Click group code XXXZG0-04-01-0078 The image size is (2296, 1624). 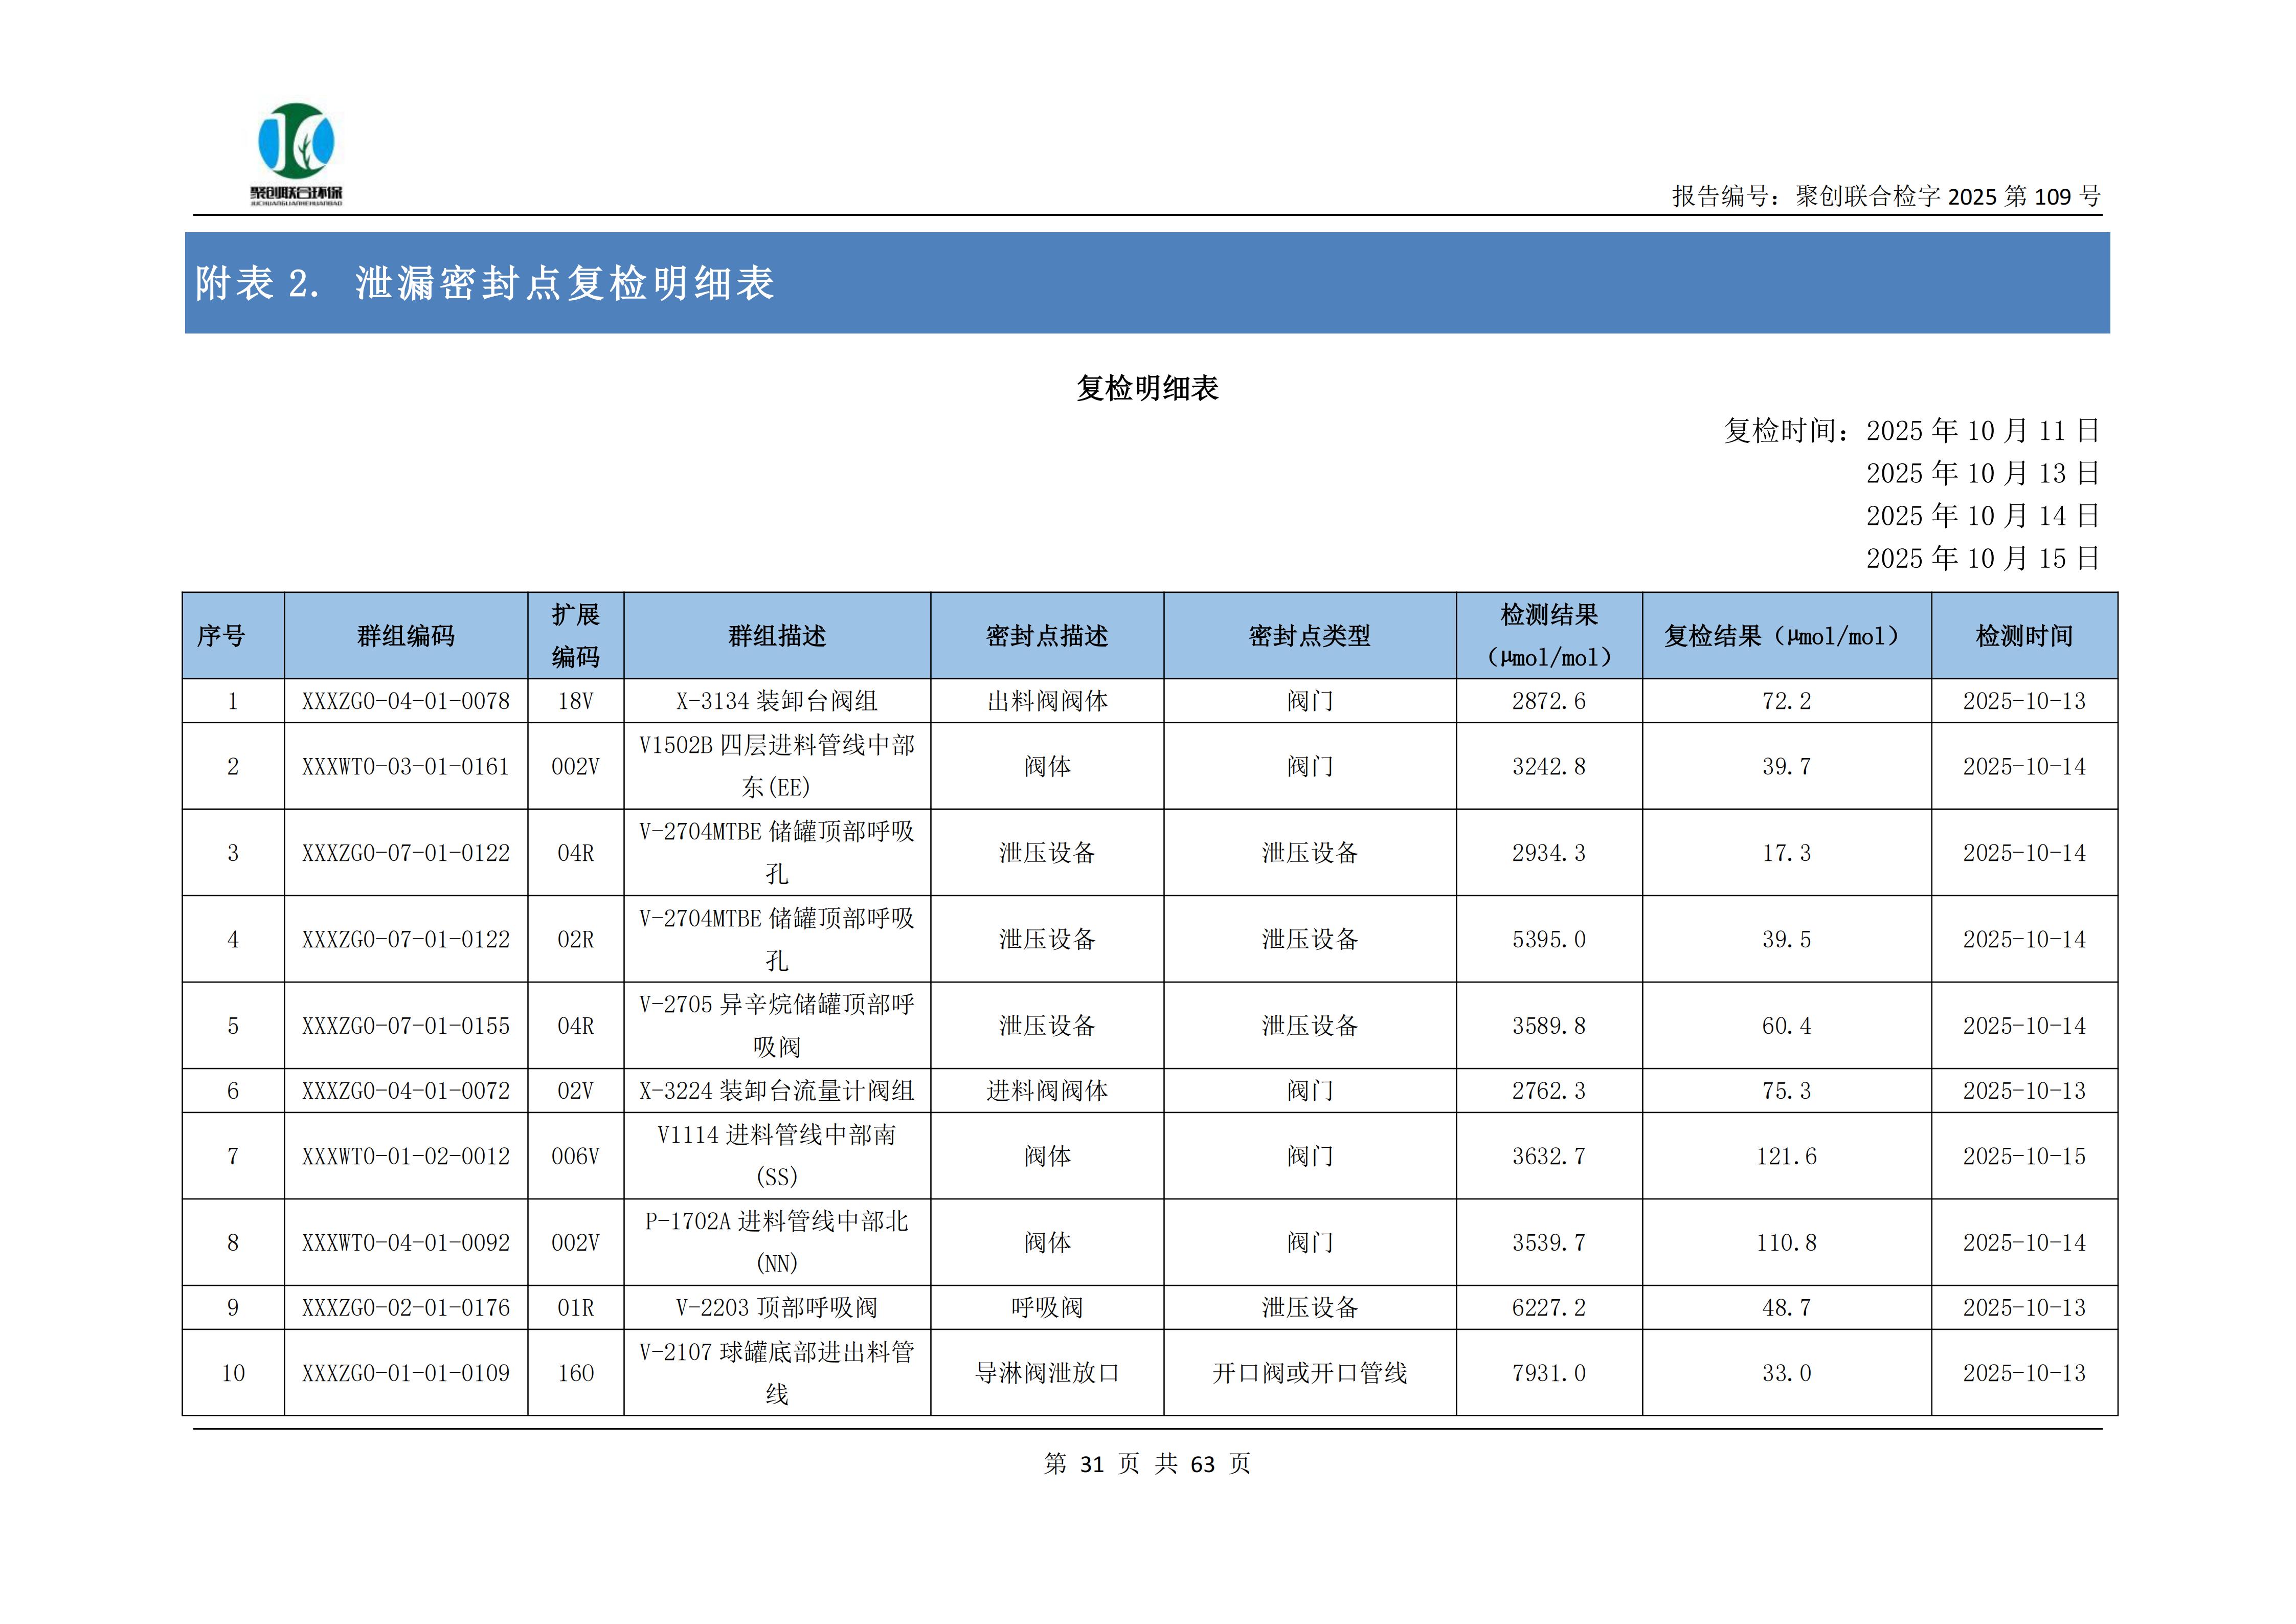406,701
